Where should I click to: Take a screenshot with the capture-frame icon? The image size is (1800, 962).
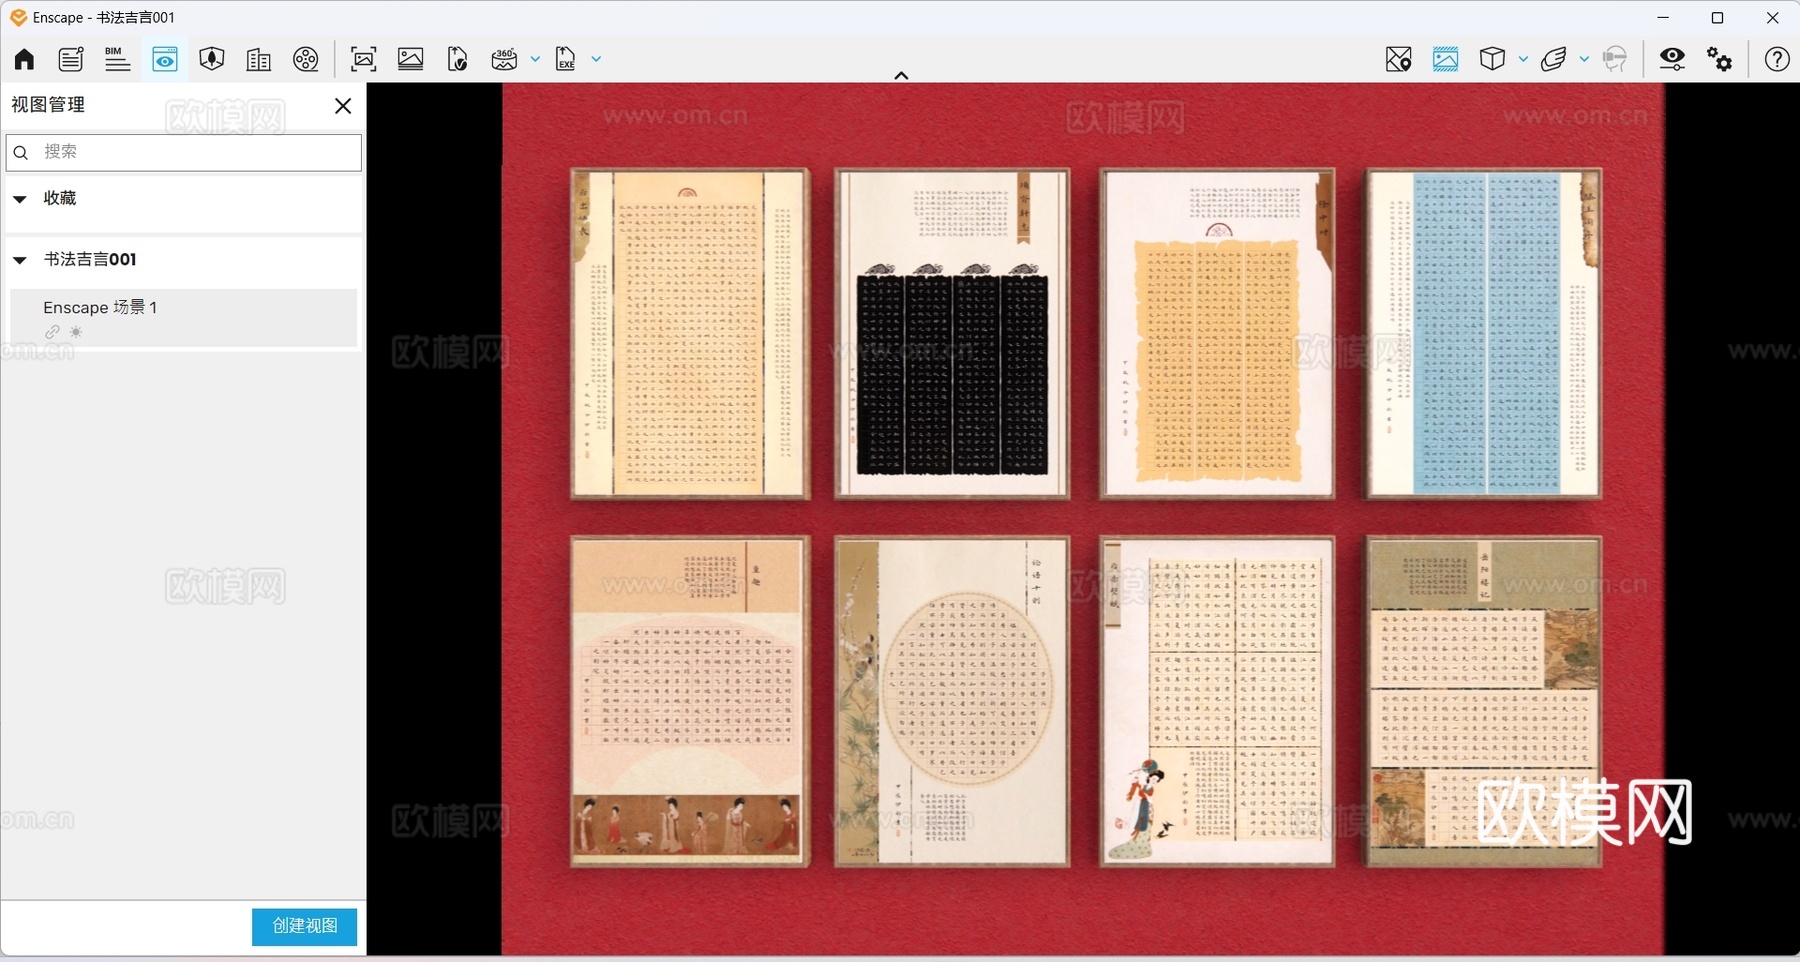point(364,59)
